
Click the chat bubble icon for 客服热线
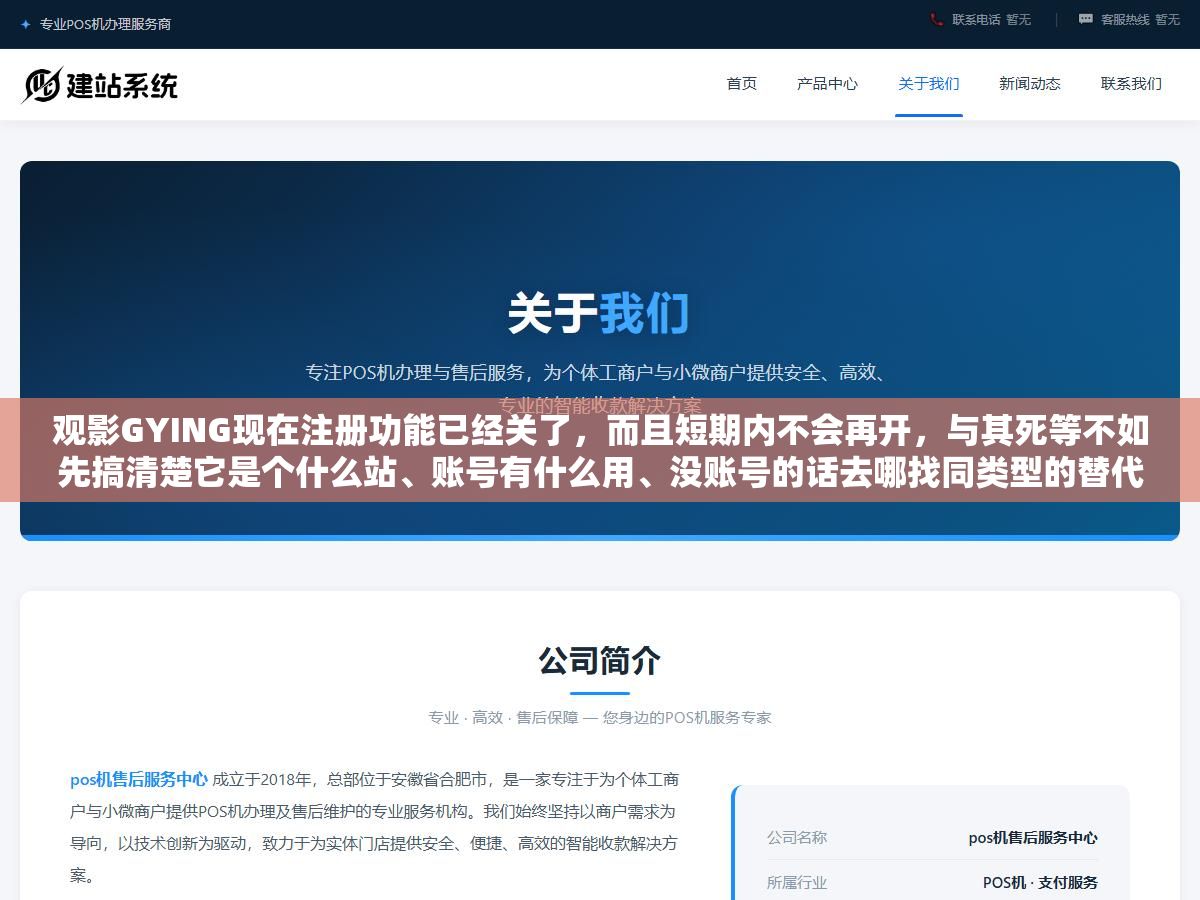coord(1086,19)
